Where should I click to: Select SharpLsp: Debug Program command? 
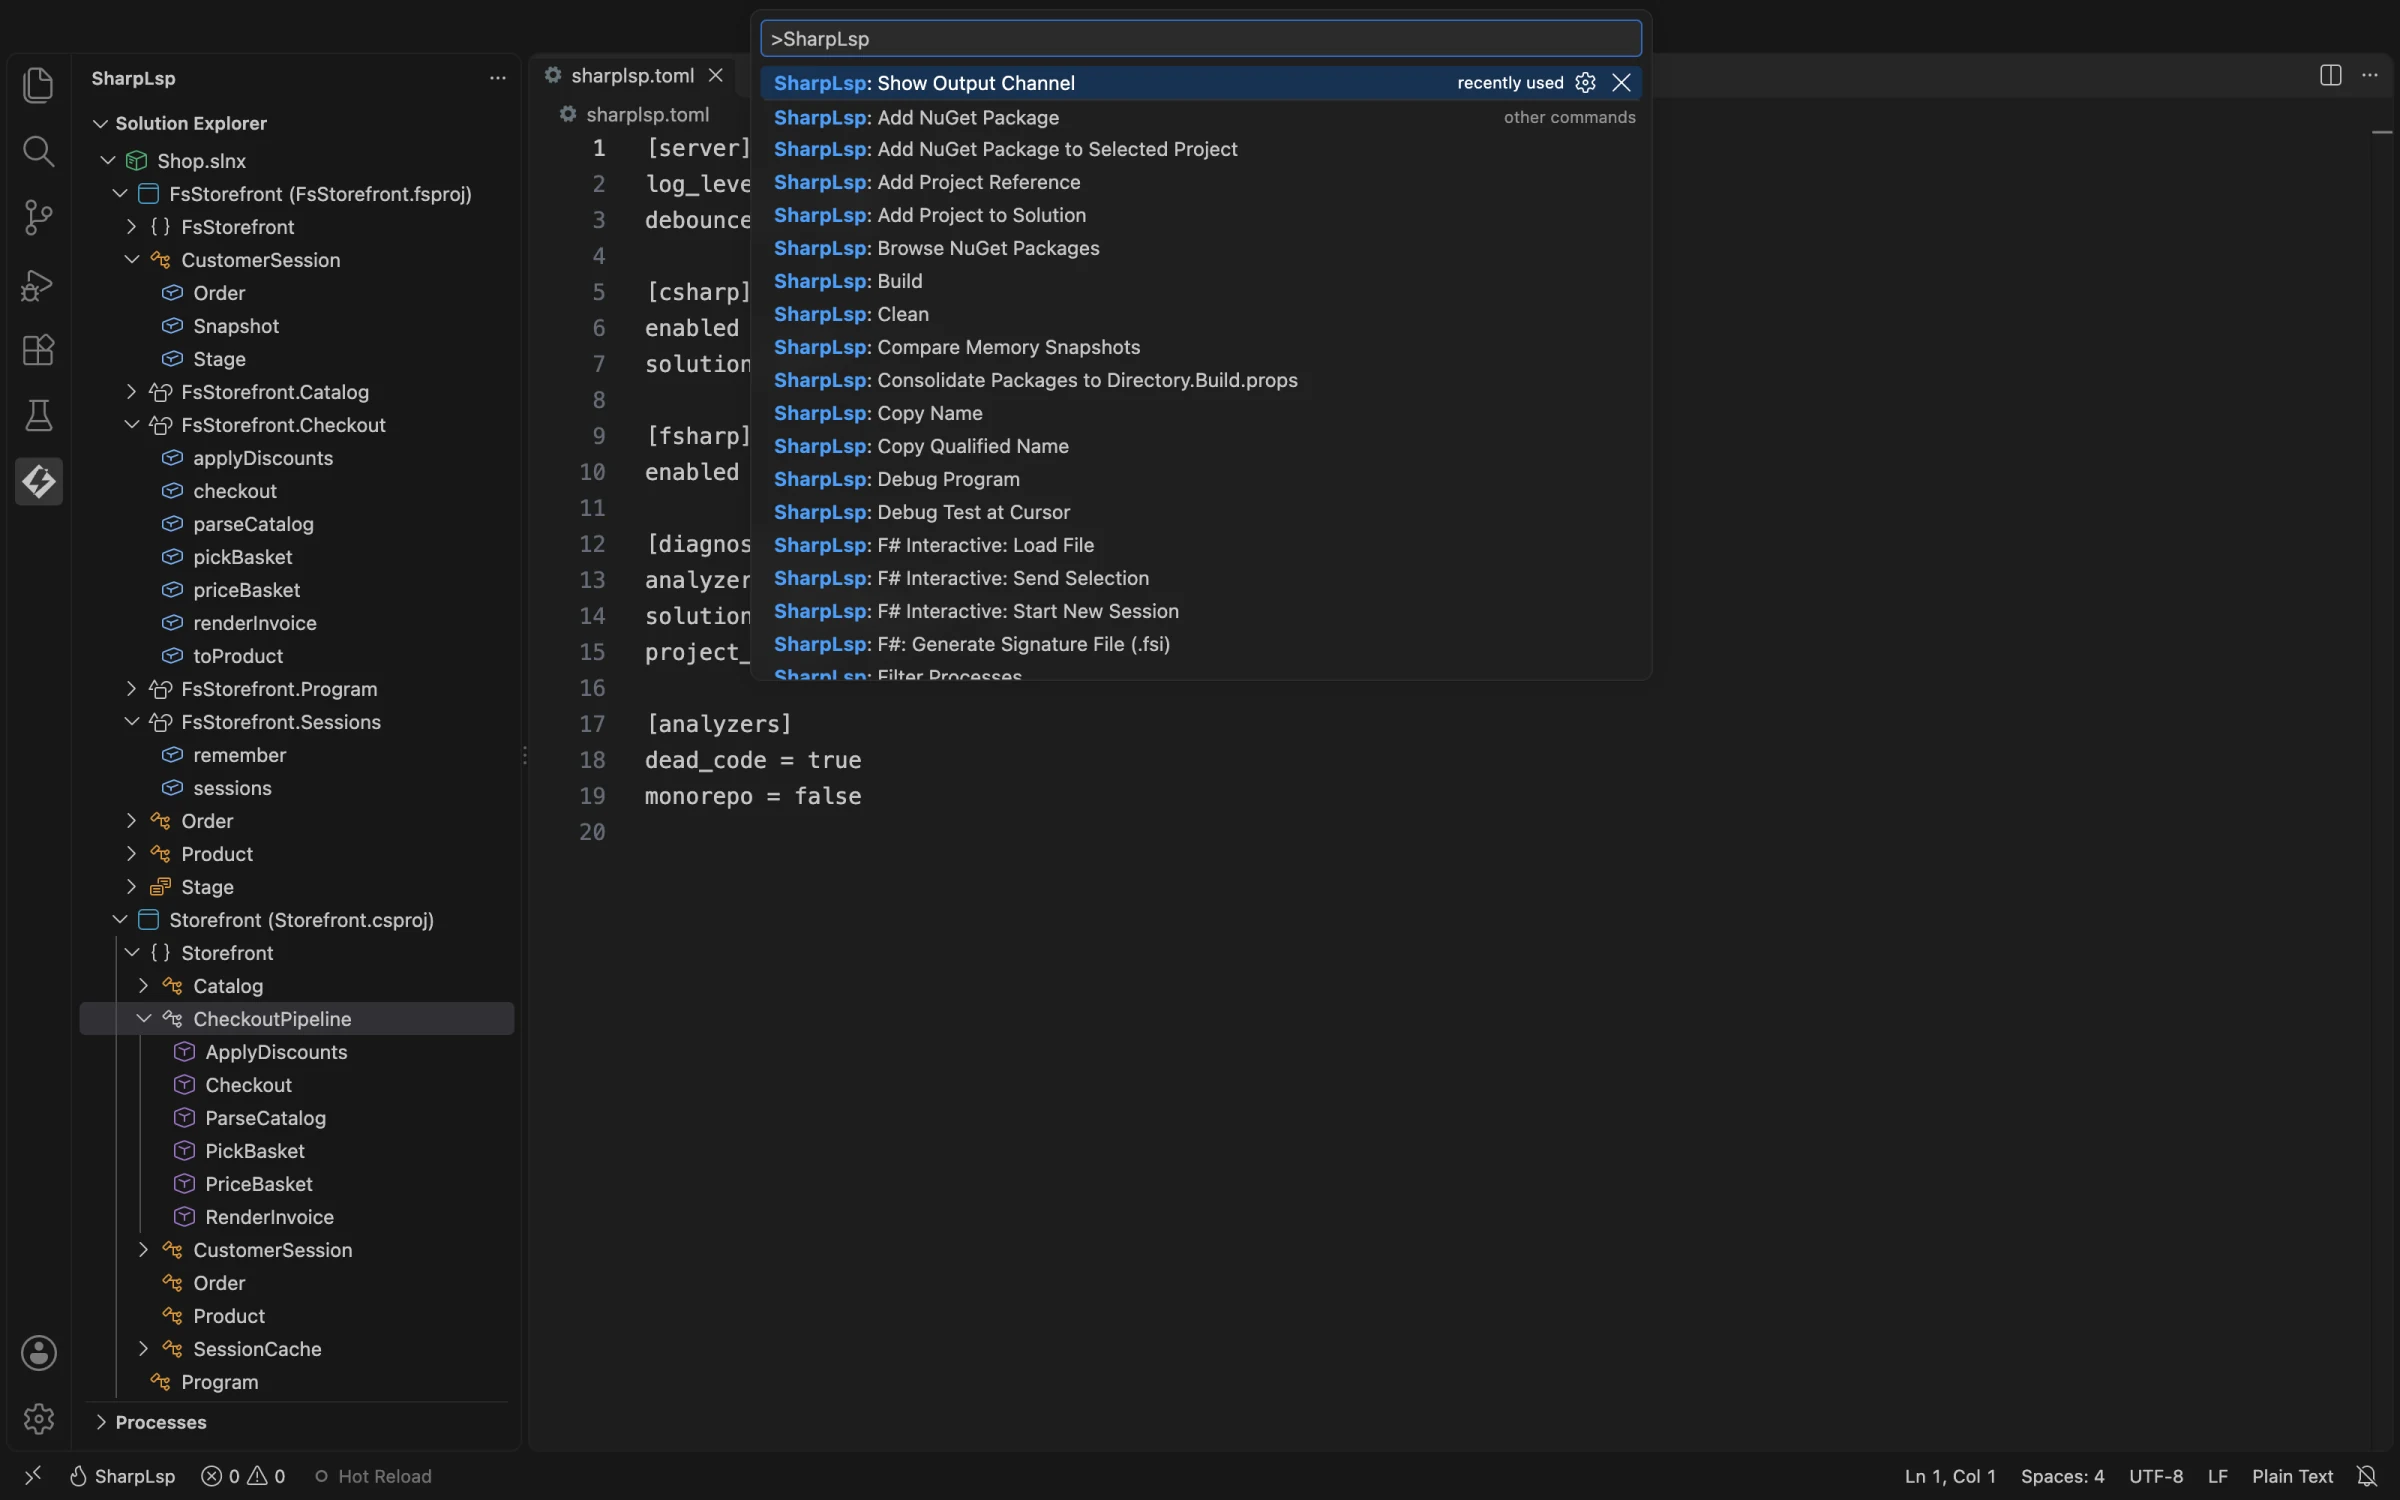coord(1200,479)
